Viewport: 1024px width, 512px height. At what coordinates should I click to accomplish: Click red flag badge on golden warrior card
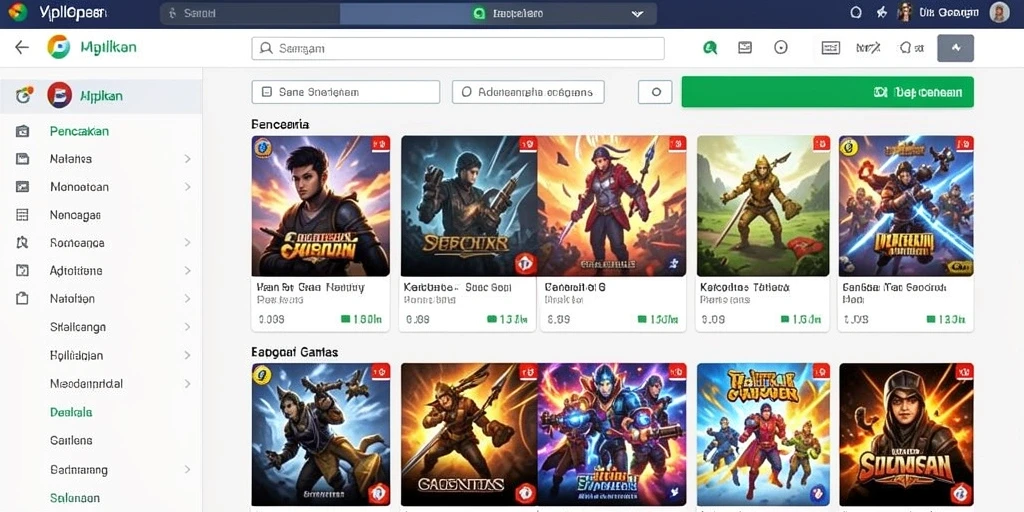(x=821, y=144)
